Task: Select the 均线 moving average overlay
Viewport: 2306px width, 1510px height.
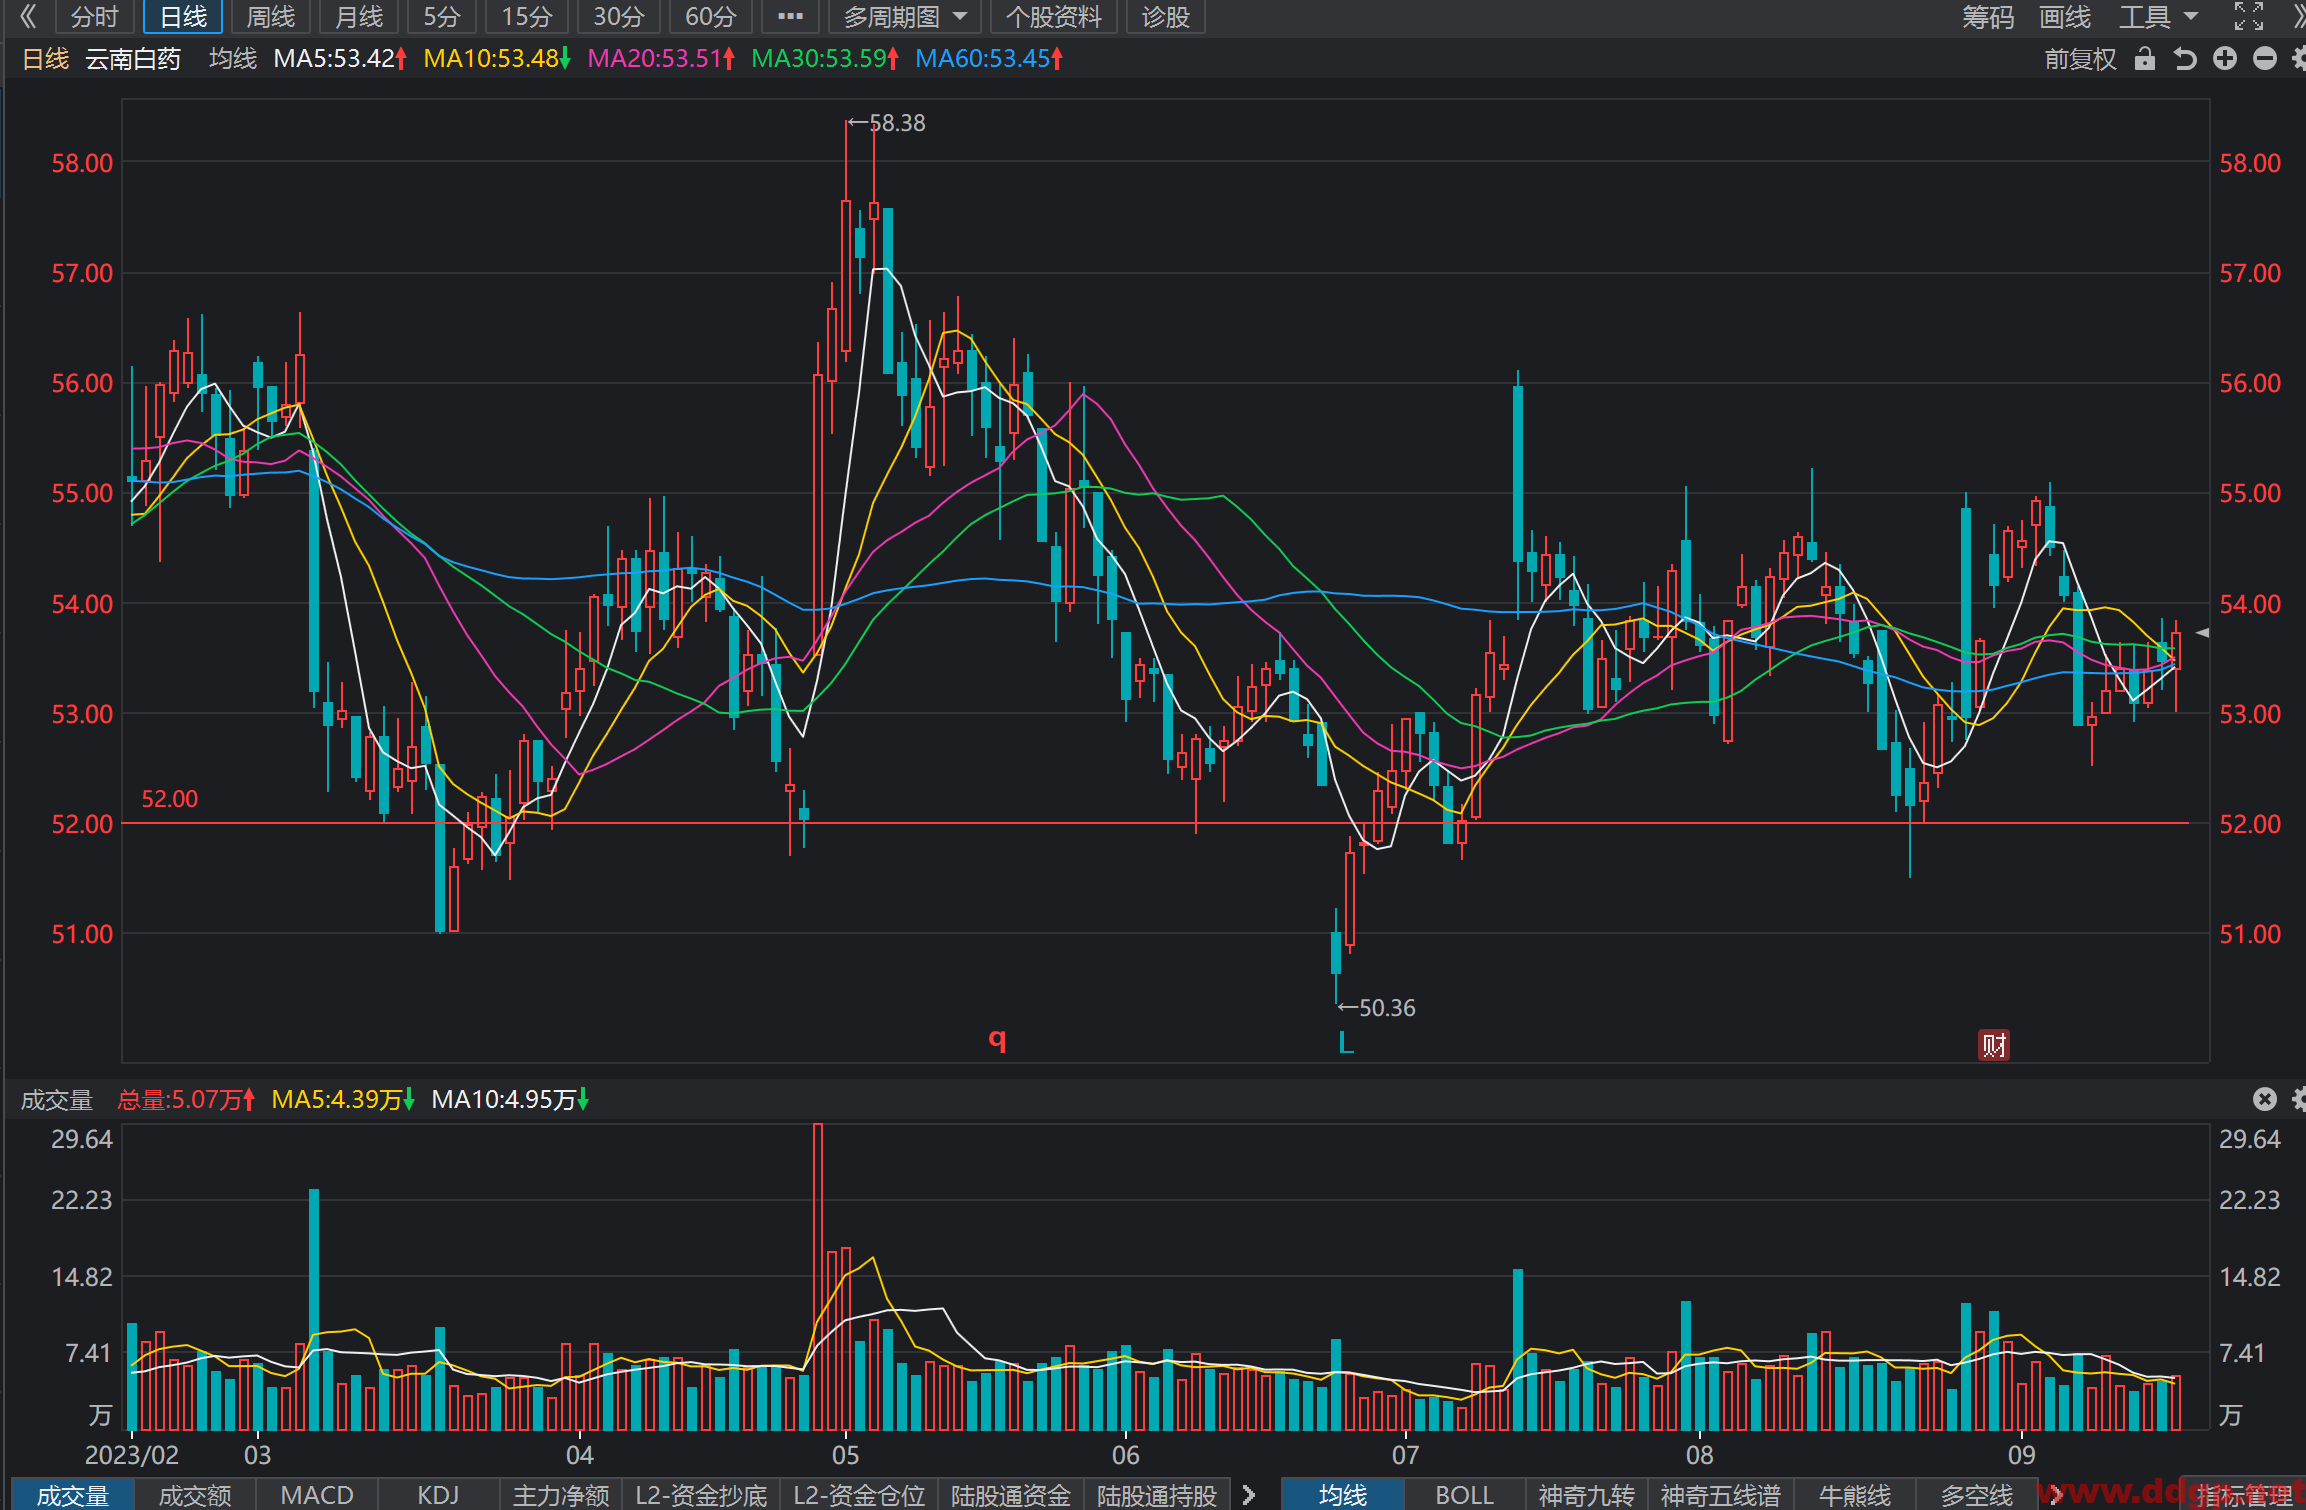Action: [x=1342, y=1495]
